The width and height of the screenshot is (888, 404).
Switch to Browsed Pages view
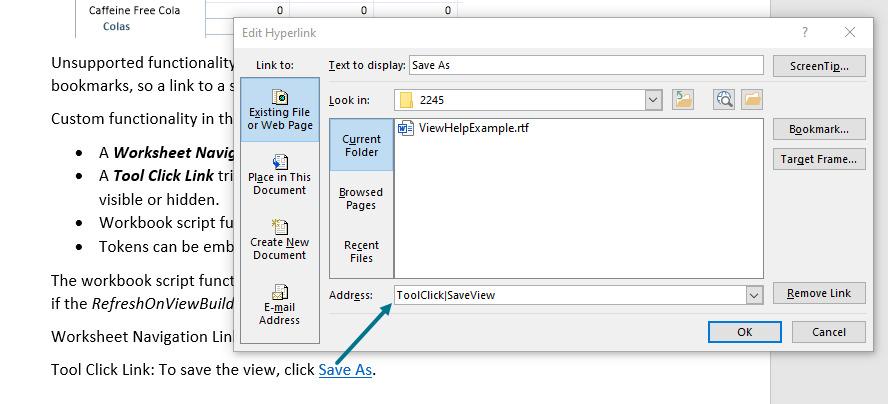point(361,198)
